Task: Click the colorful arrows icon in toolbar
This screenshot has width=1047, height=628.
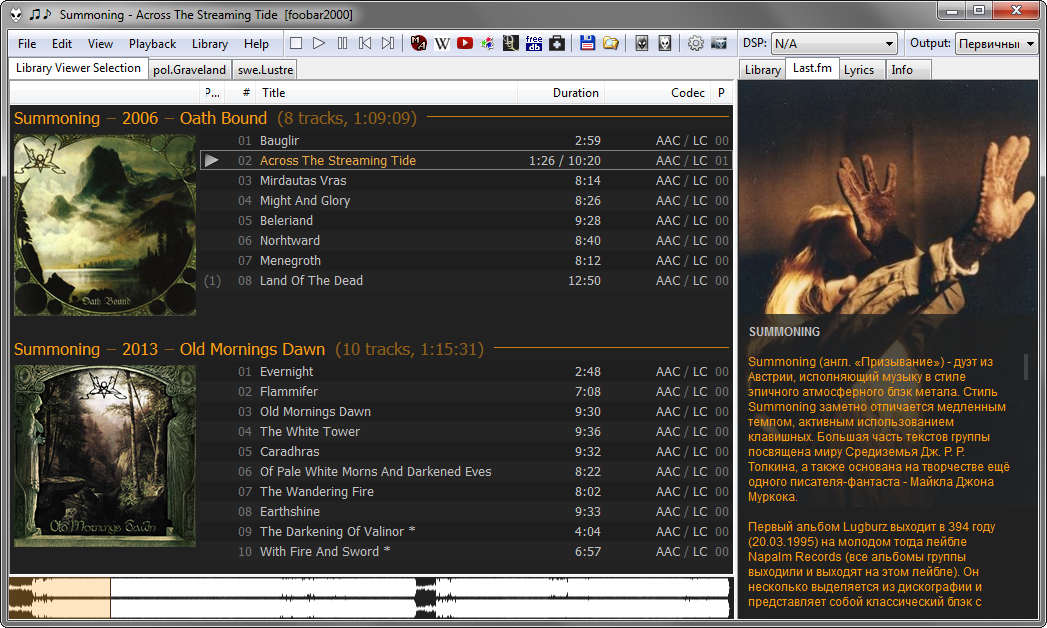Action: tap(487, 43)
